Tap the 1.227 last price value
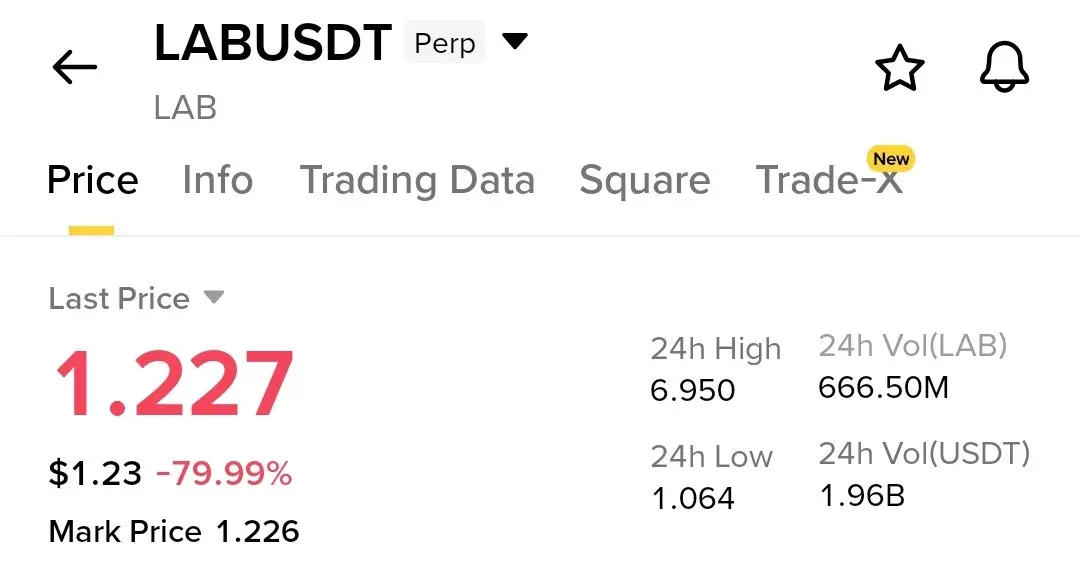Screen dimensions: 1080x588 (174, 384)
